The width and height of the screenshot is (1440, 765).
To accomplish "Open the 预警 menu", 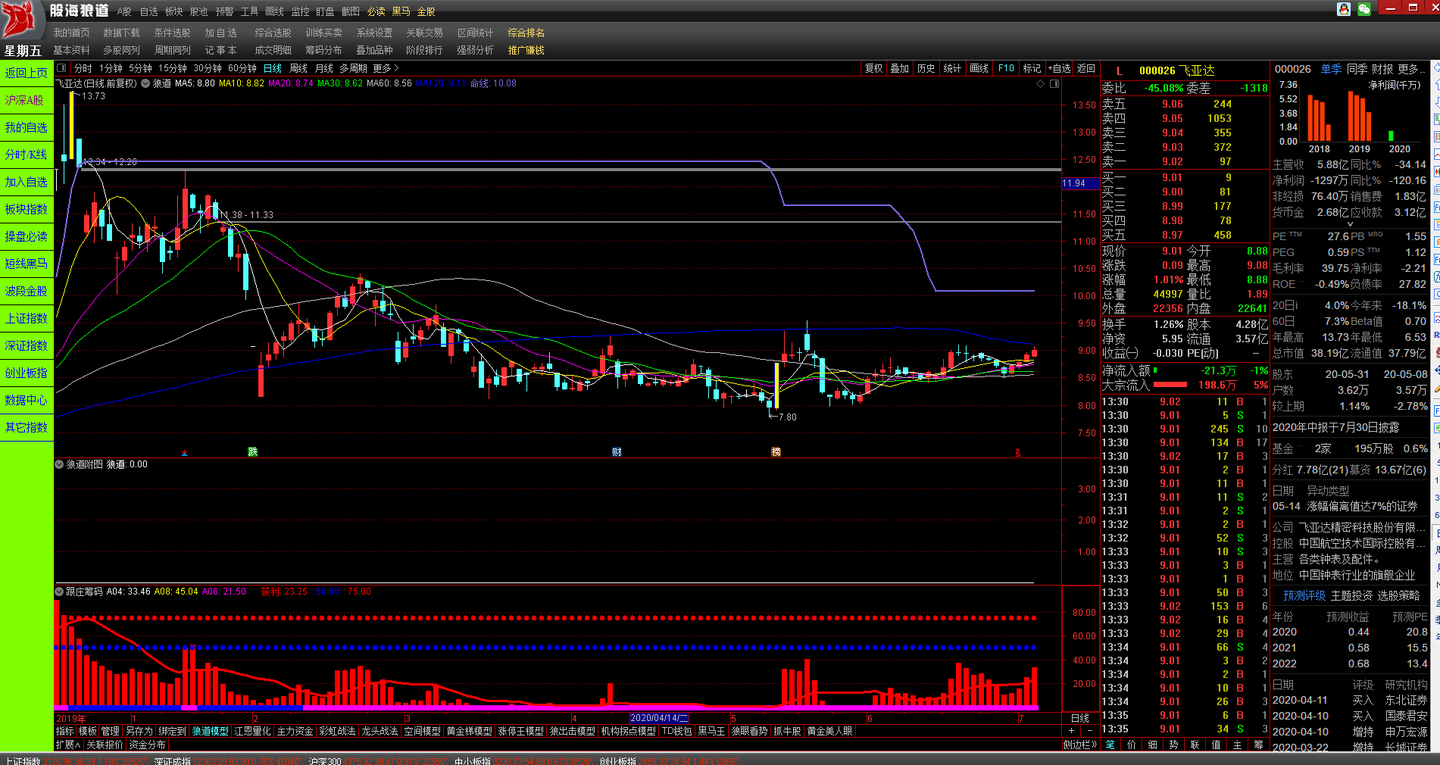I will coord(224,11).
